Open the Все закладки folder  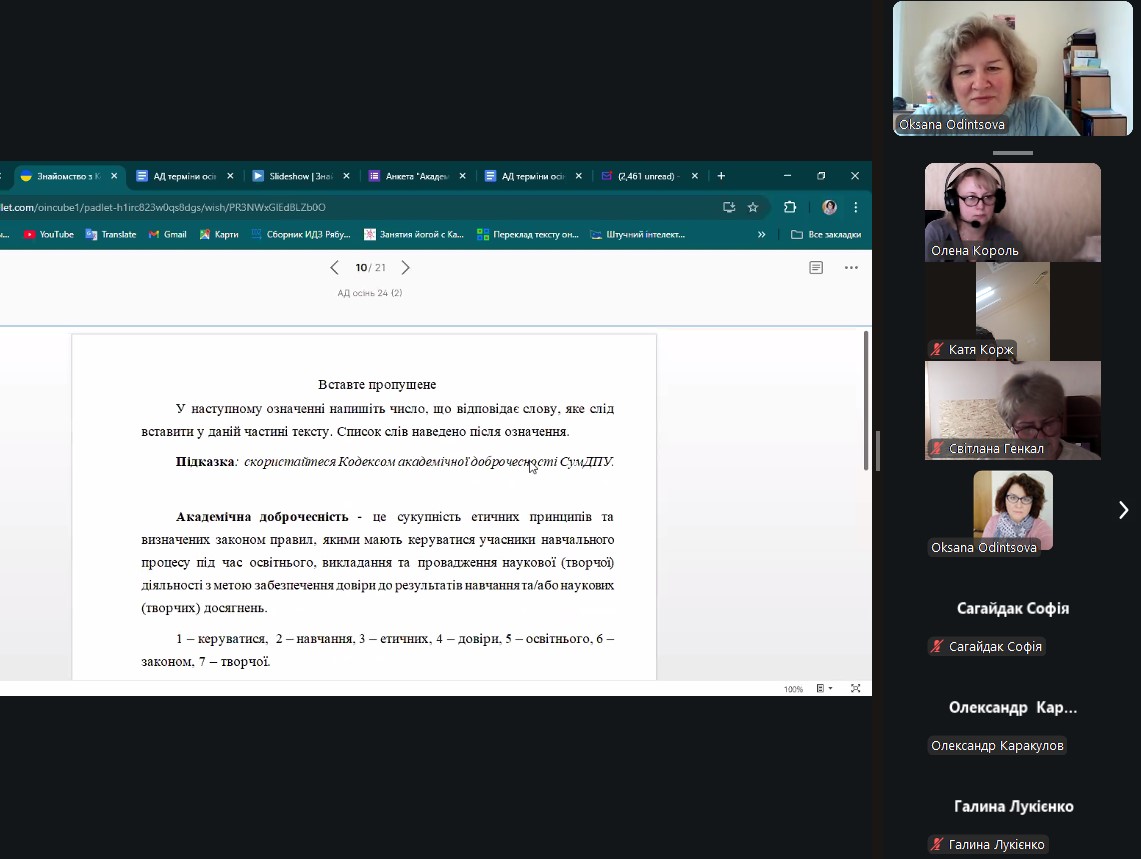tap(826, 235)
